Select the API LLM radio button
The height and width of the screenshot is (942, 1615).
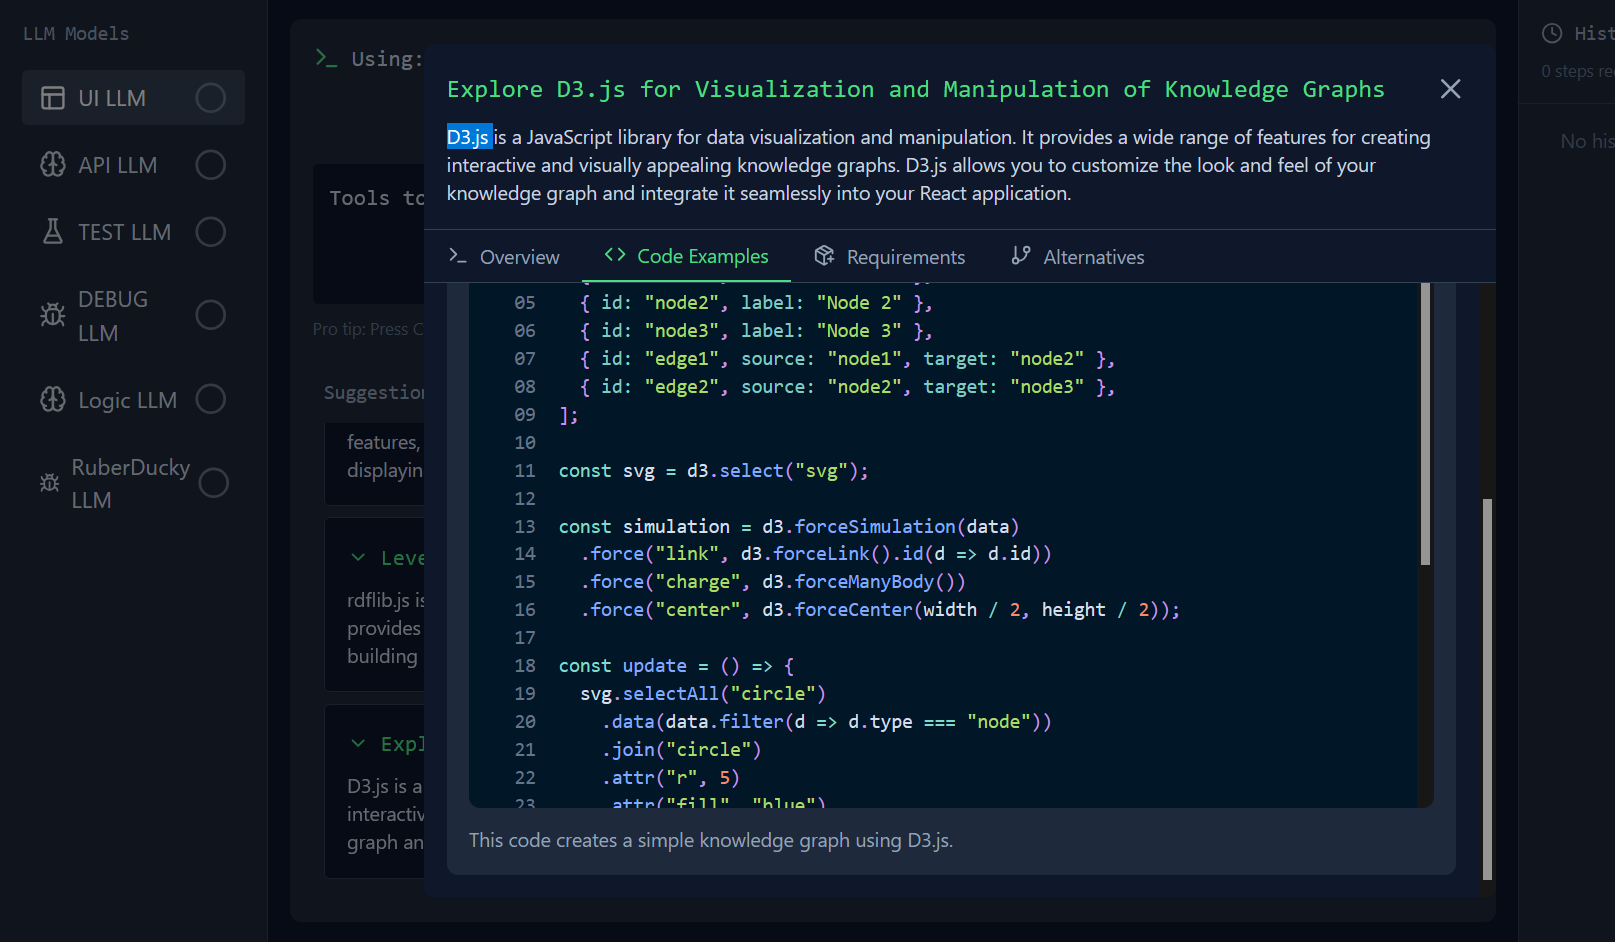click(x=210, y=165)
